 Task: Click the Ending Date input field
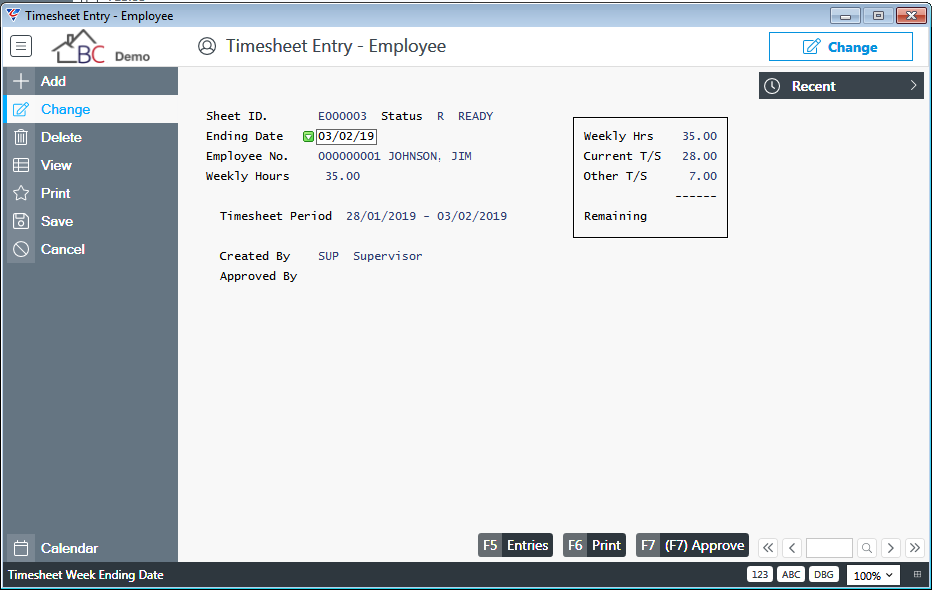tap(346, 137)
